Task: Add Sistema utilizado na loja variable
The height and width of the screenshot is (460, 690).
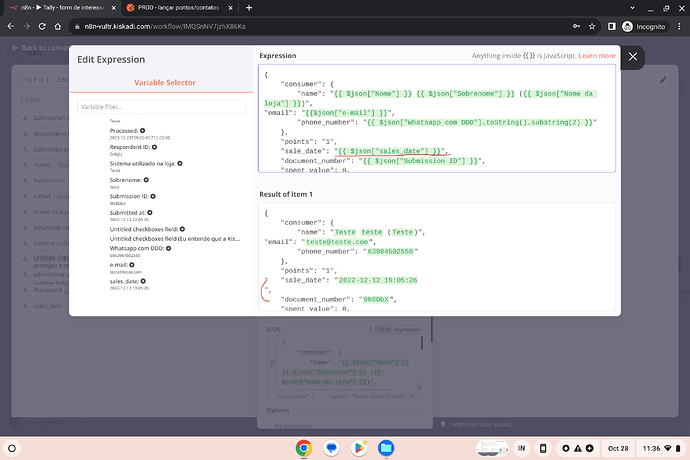Action: point(179,164)
